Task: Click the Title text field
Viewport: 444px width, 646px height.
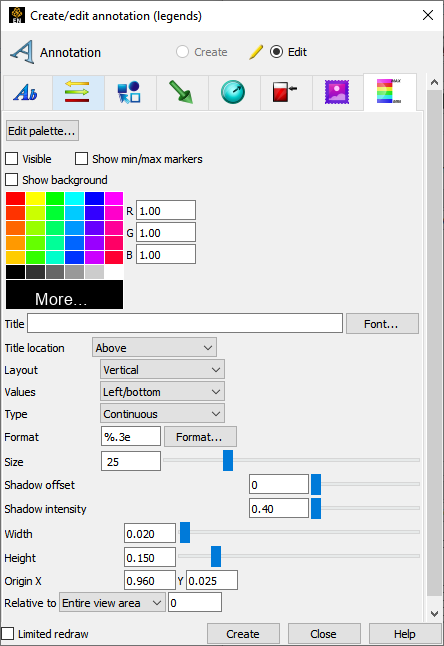Action: pos(185,323)
